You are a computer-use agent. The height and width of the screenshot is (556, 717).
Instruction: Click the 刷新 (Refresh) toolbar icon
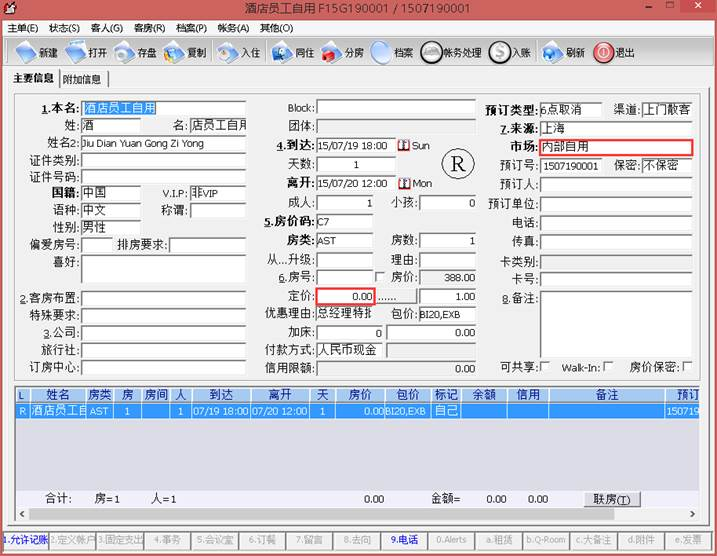coord(552,52)
